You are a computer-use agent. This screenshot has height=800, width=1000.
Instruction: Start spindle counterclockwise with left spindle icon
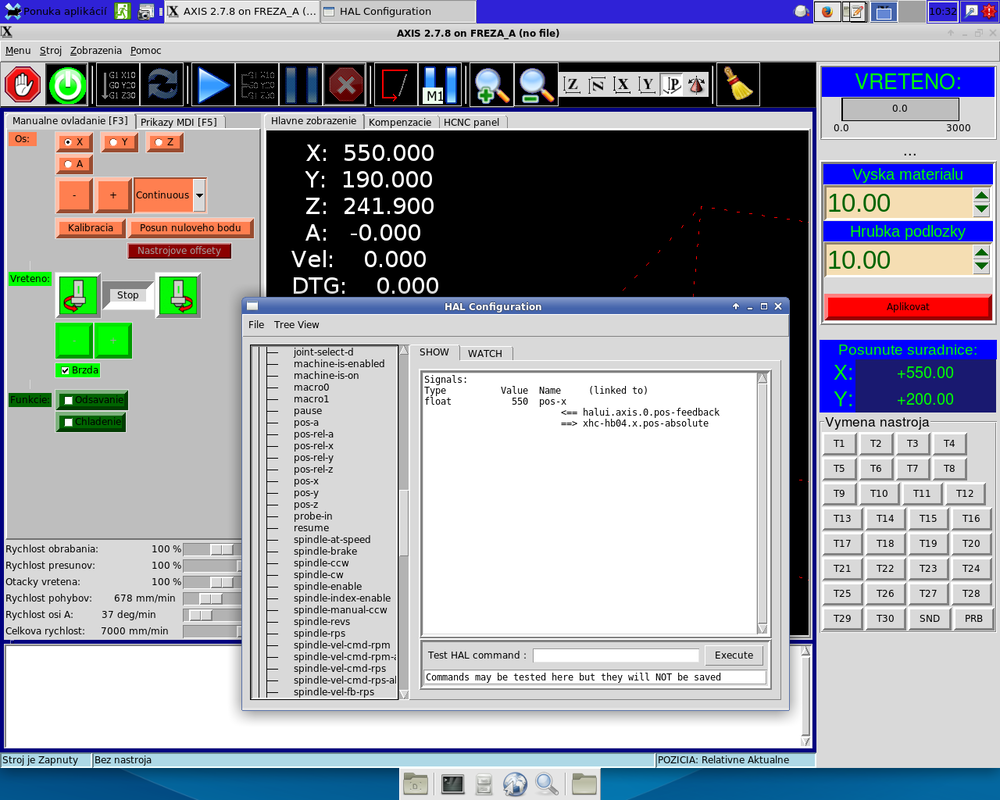pyautogui.click(x=78, y=296)
